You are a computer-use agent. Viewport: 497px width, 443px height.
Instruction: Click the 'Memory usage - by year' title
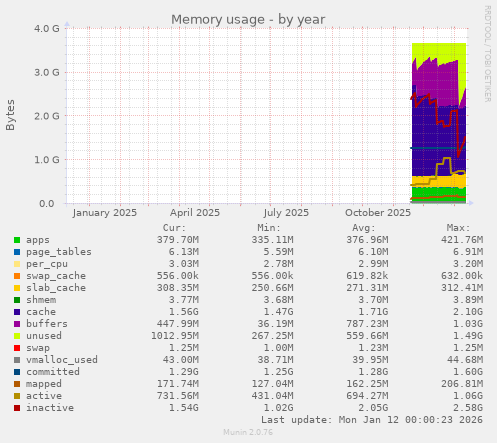coord(248,20)
